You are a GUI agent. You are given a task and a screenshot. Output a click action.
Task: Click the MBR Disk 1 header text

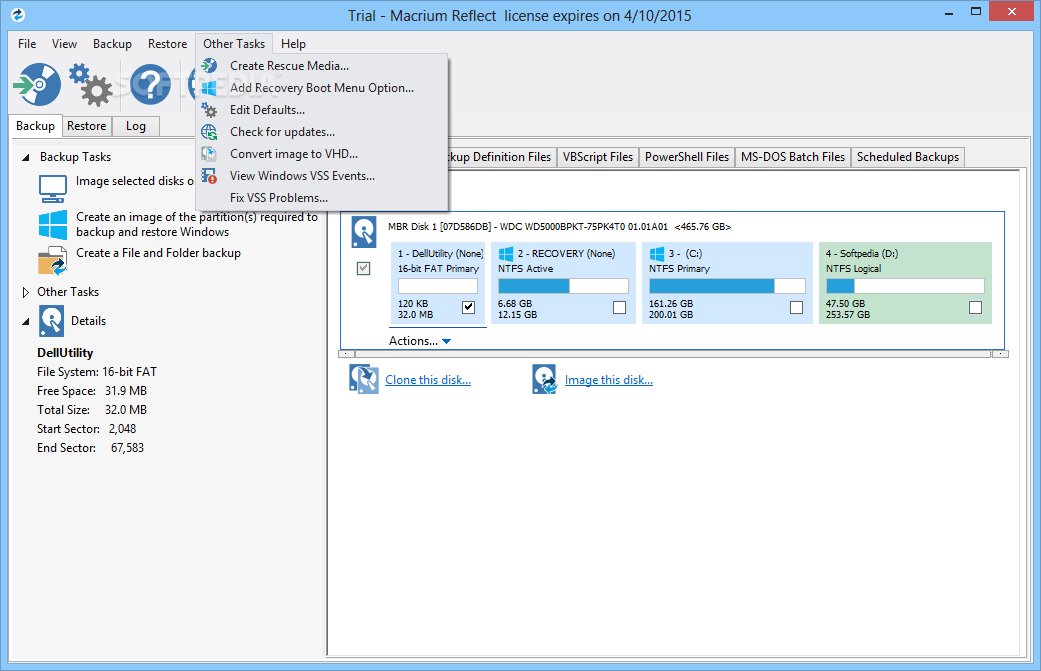559,227
